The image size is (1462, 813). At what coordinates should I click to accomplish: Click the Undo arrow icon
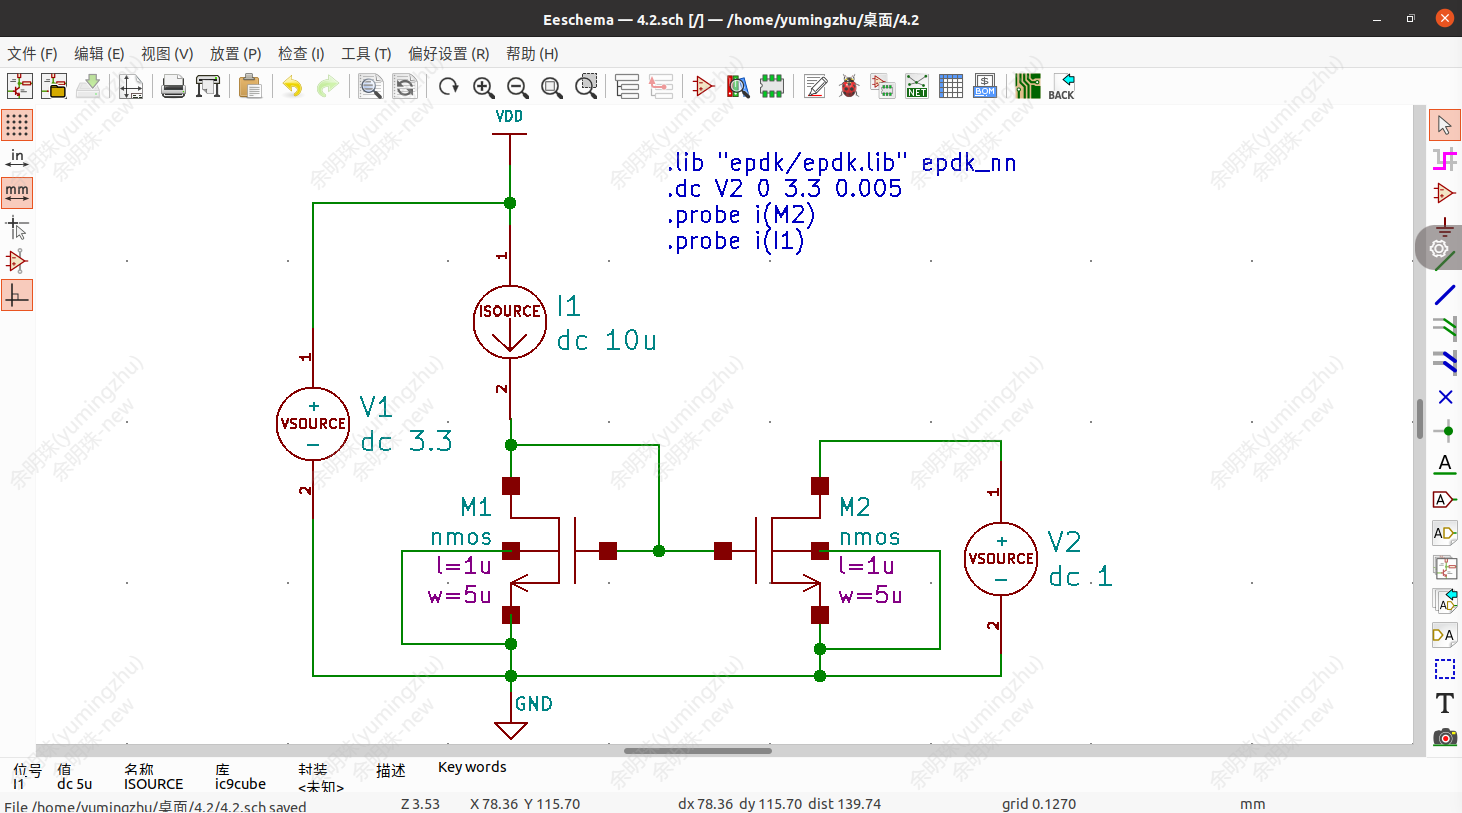(x=292, y=87)
